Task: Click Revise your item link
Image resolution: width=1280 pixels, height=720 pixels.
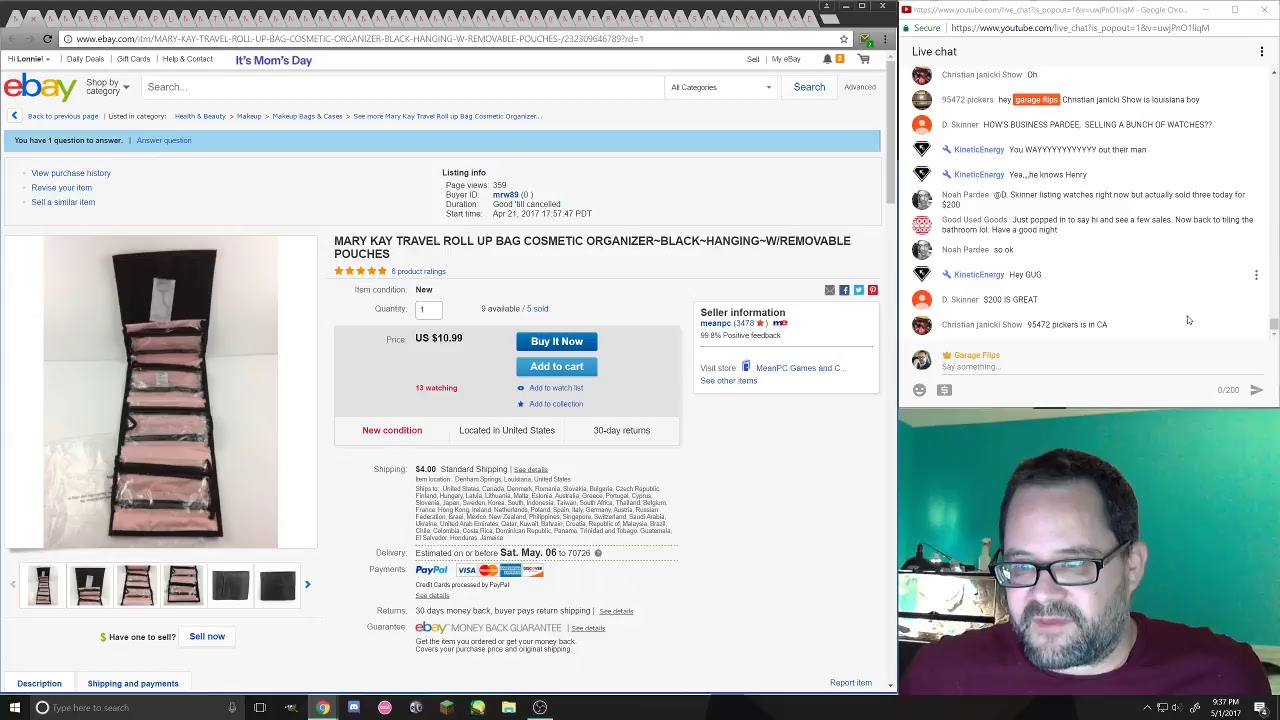Action: (61, 188)
